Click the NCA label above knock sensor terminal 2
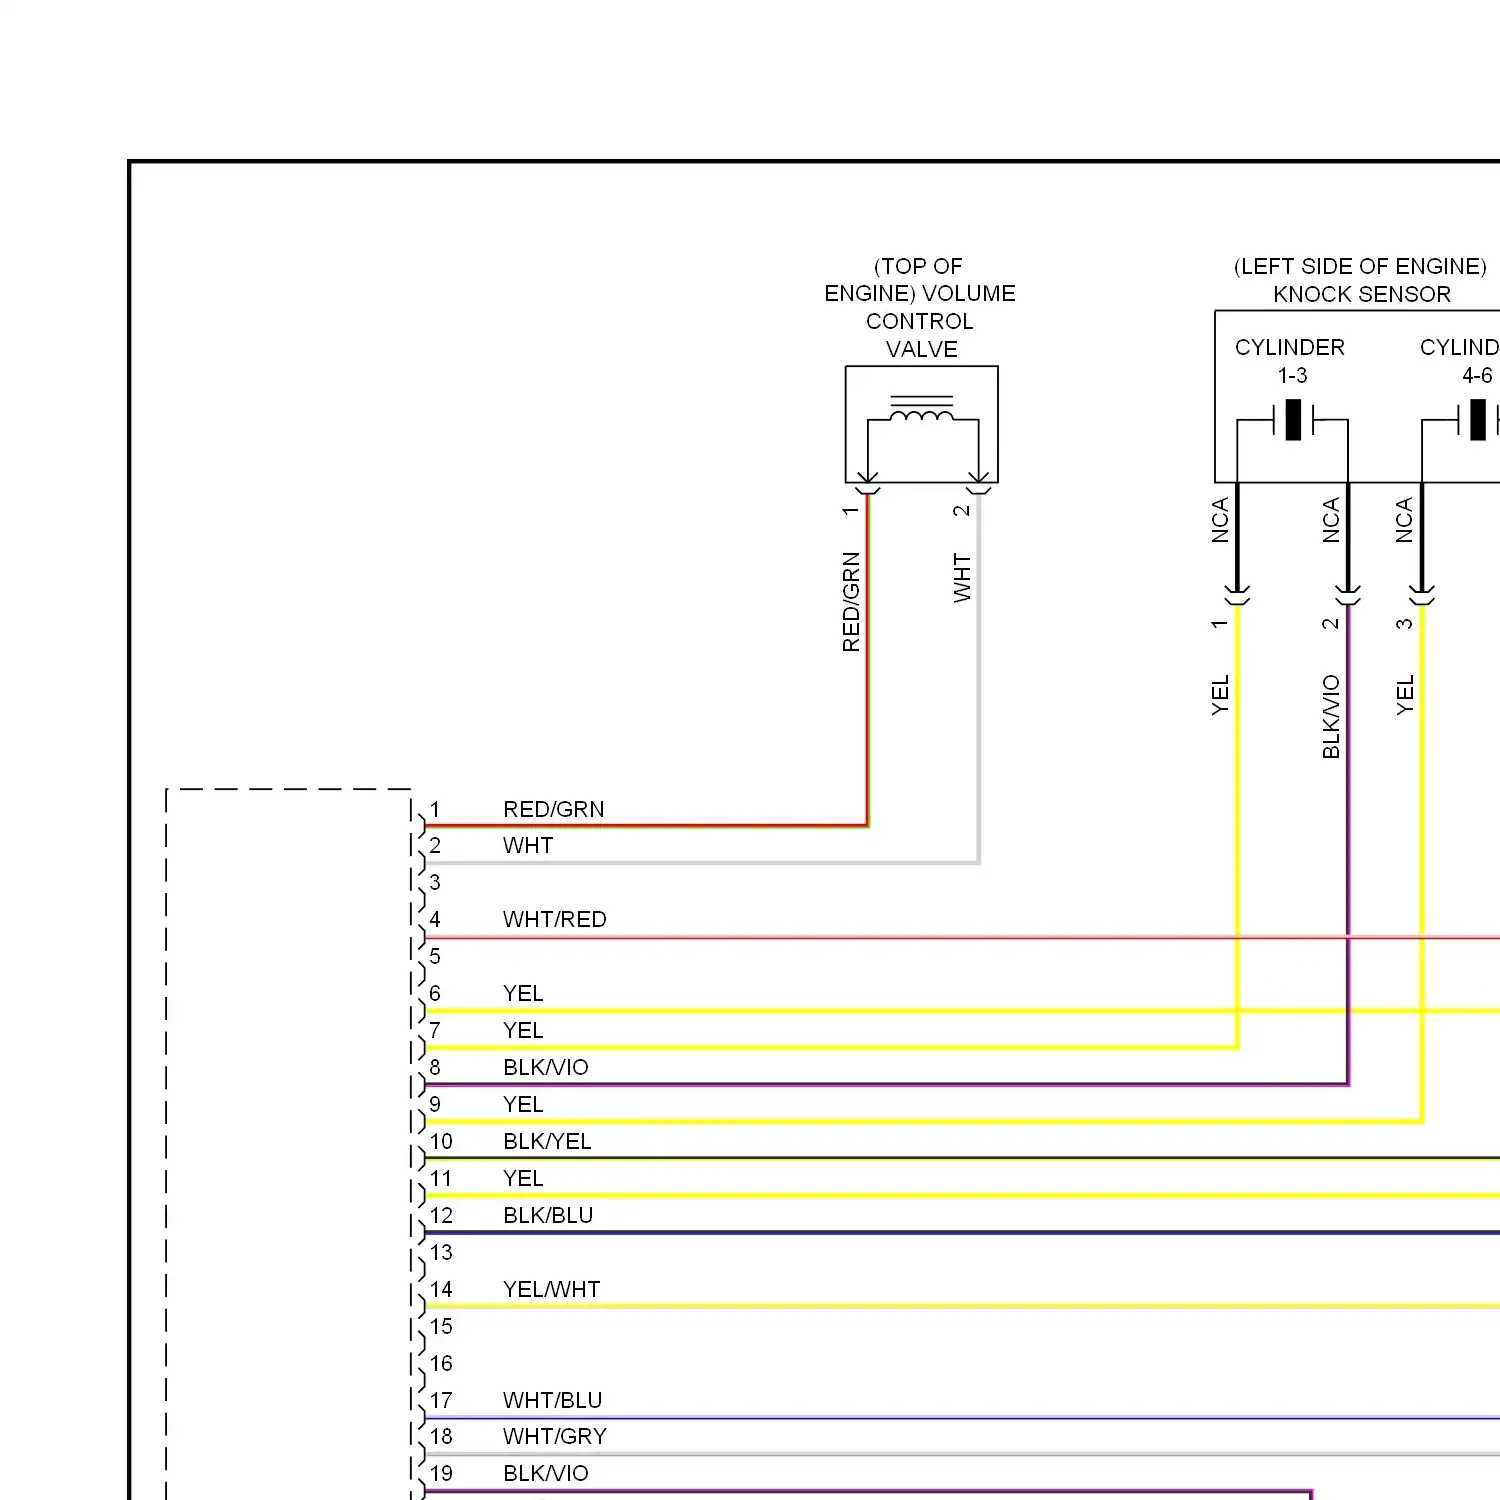The width and height of the screenshot is (1500, 1500). 1331,520
